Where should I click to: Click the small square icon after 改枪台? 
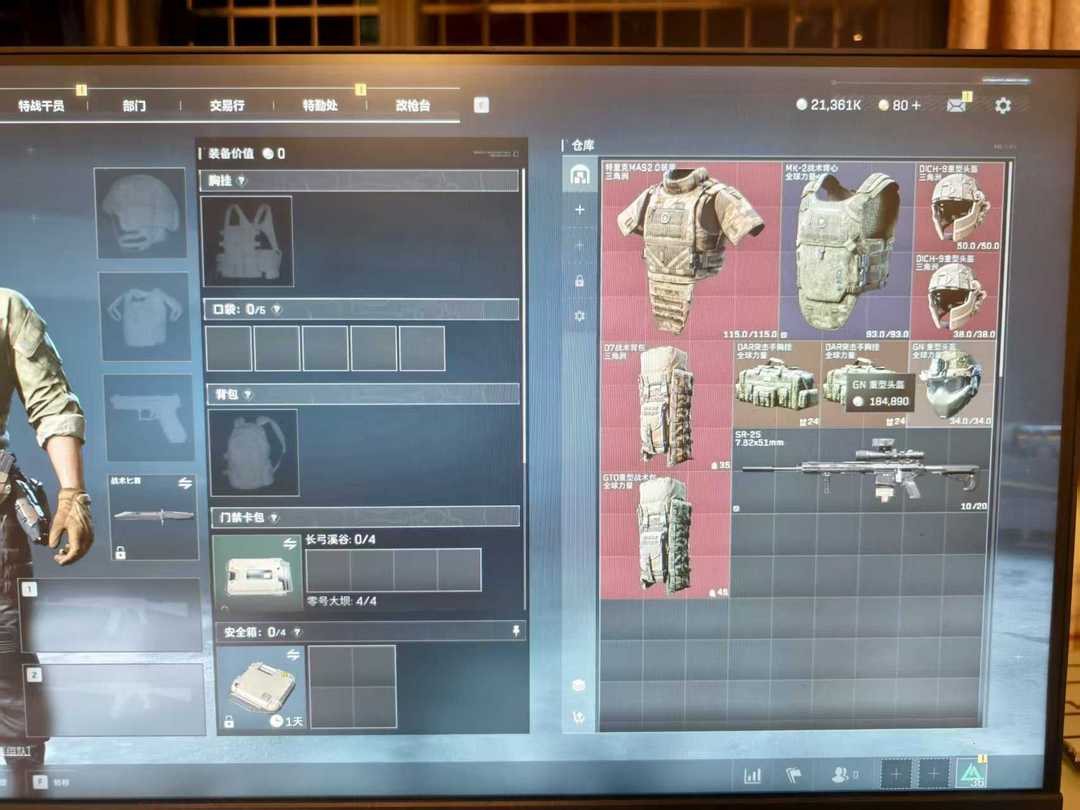pos(481,105)
